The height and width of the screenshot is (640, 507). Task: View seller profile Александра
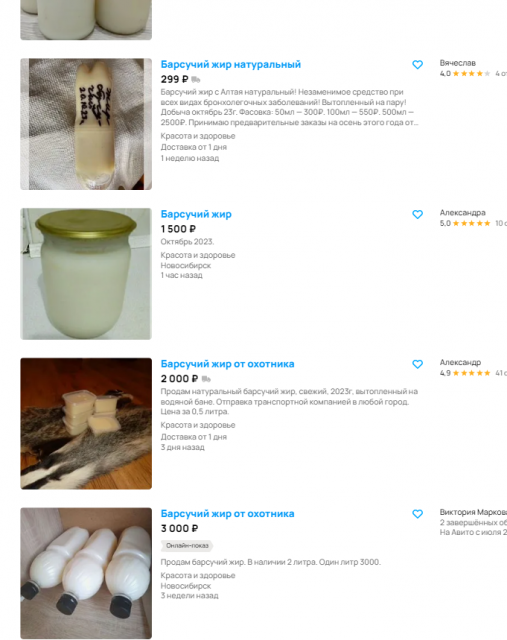point(463,213)
